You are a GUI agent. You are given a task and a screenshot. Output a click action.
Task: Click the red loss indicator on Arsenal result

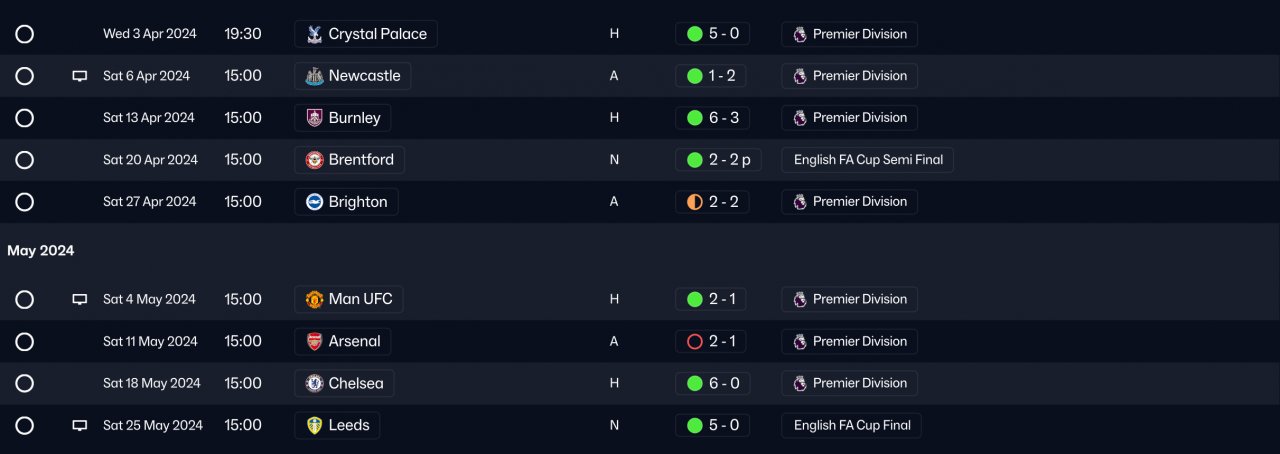pyautogui.click(x=695, y=341)
